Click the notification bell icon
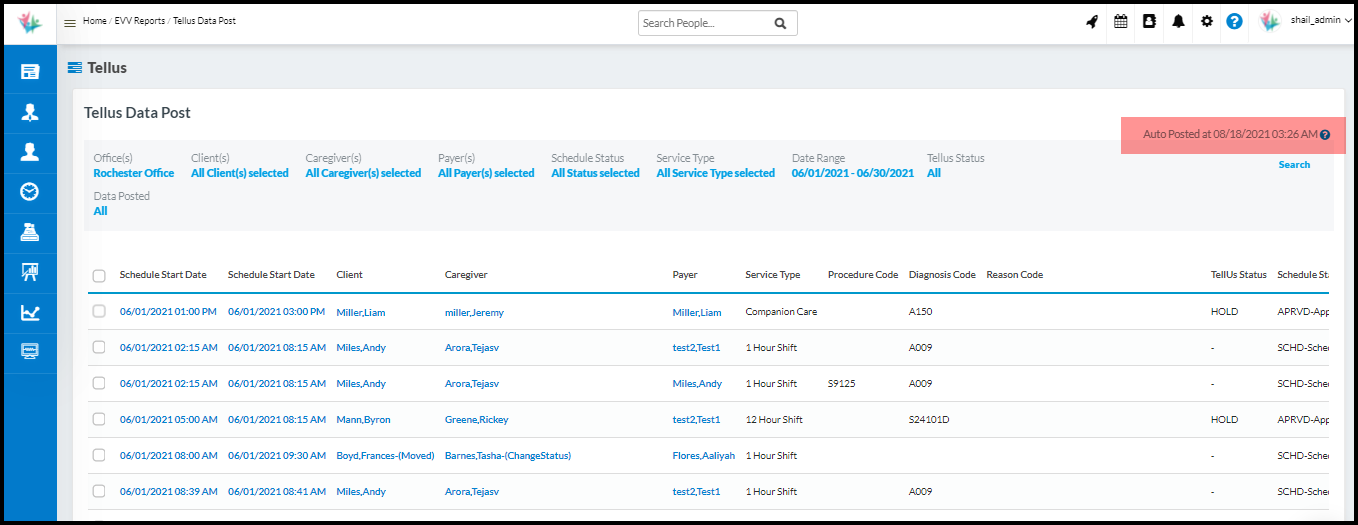 point(1178,22)
